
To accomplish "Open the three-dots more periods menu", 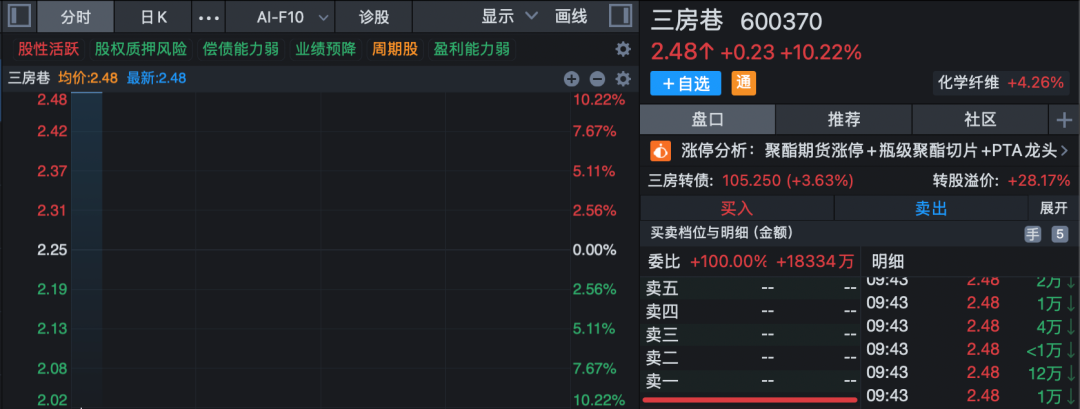I will [209, 18].
